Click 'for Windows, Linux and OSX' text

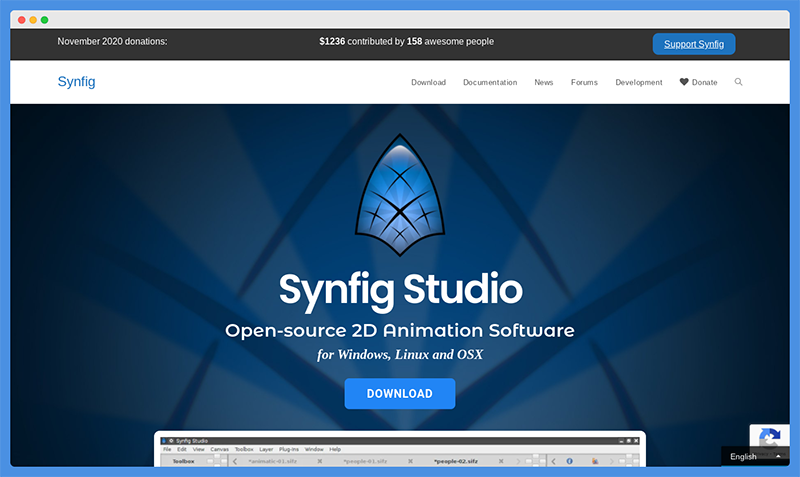(x=399, y=355)
